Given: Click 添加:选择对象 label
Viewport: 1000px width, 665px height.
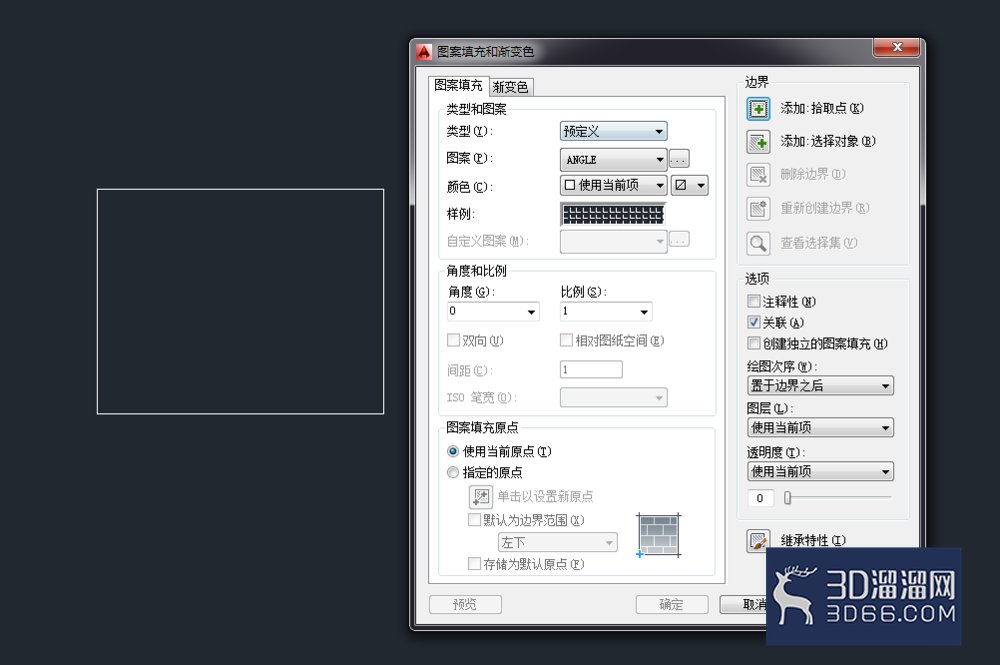Looking at the screenshot, I should (828, 142).
